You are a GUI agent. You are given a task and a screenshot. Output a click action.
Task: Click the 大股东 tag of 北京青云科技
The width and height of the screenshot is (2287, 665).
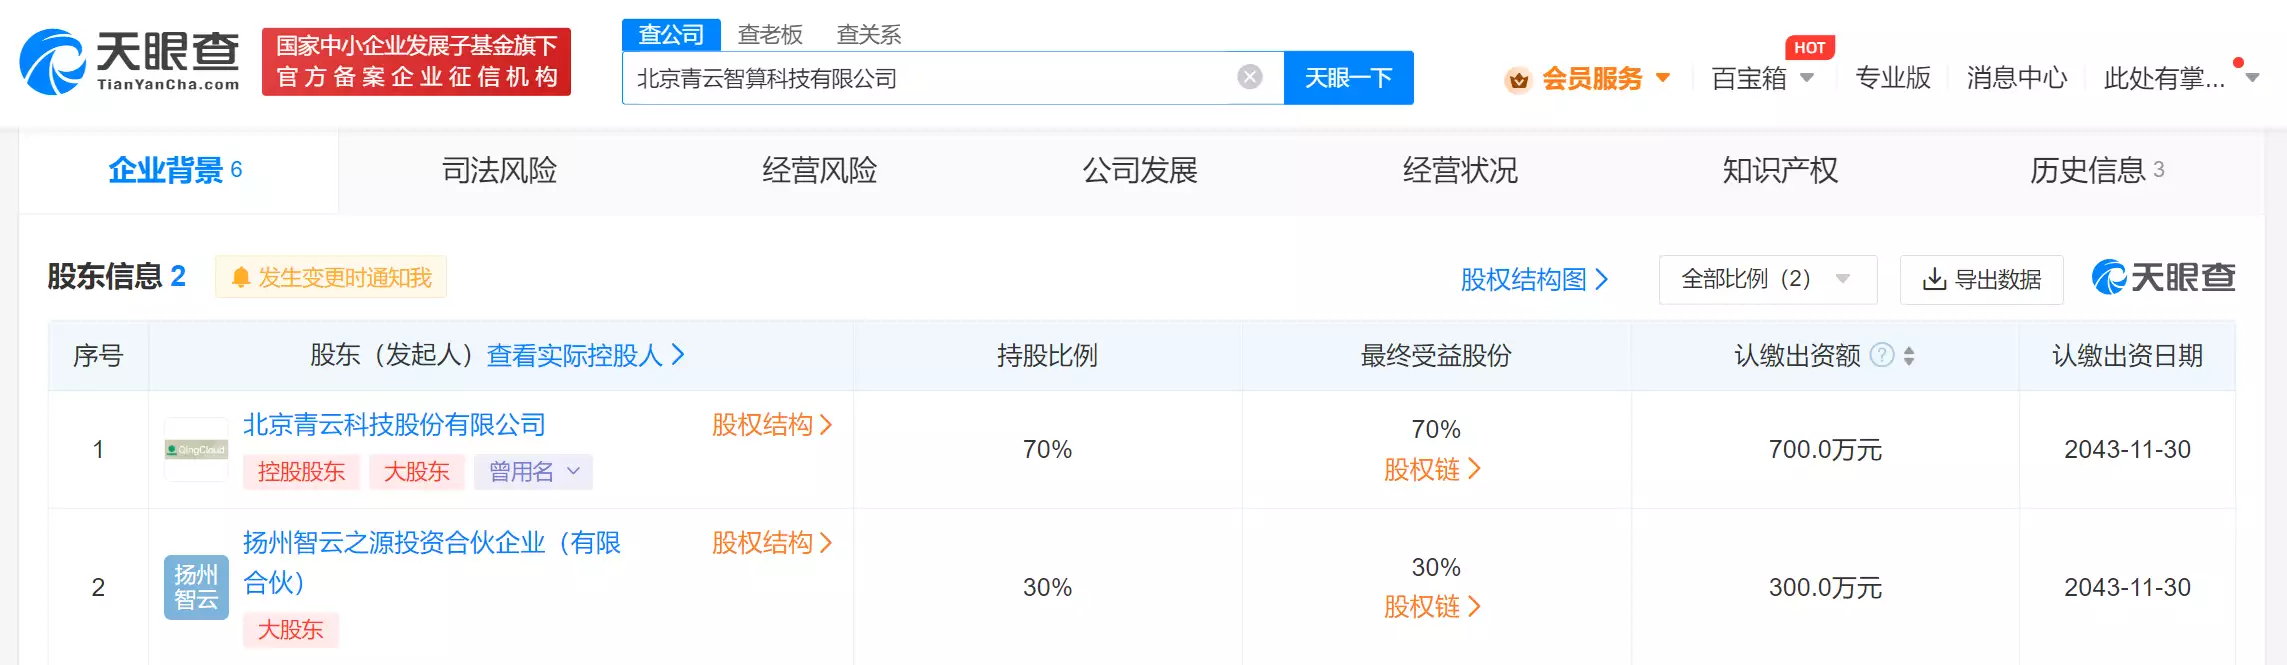tap(416, 471)
